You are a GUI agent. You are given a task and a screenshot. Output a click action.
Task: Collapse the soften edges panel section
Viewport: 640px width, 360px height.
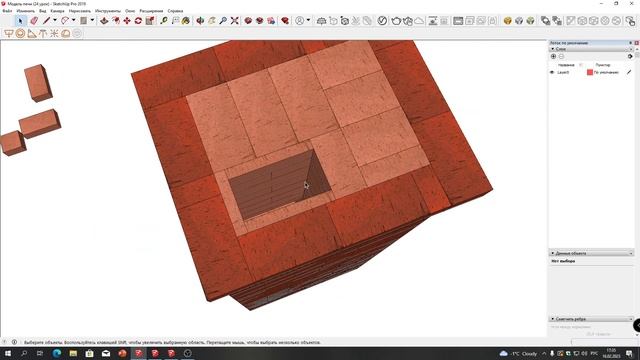[553, 319]
